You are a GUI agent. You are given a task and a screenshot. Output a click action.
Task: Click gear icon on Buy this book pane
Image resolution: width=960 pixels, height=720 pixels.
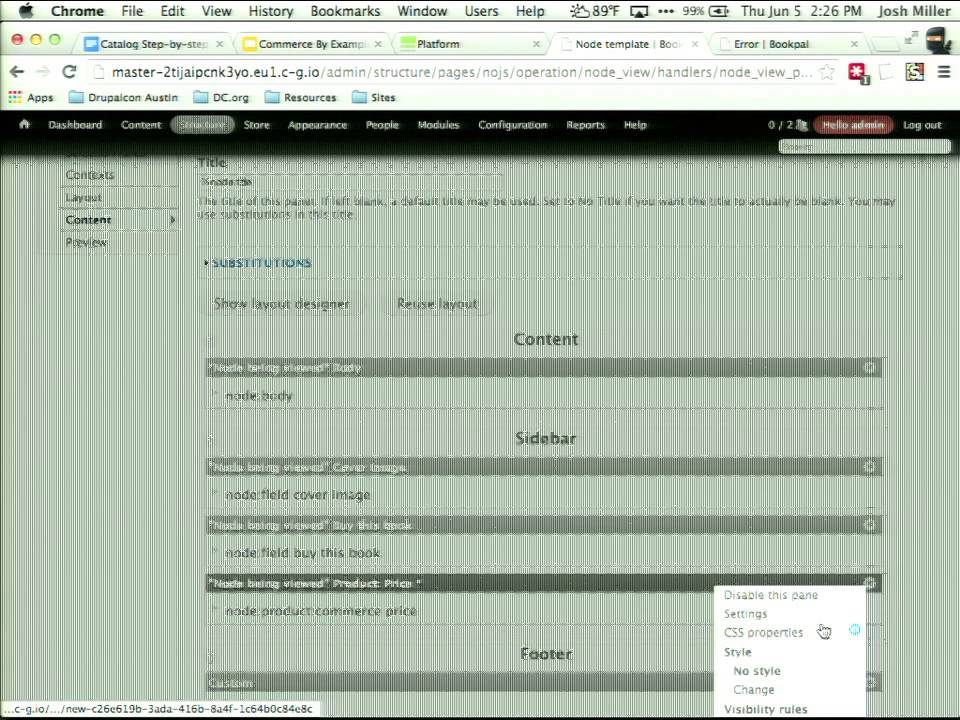click(x=869, y=525)
